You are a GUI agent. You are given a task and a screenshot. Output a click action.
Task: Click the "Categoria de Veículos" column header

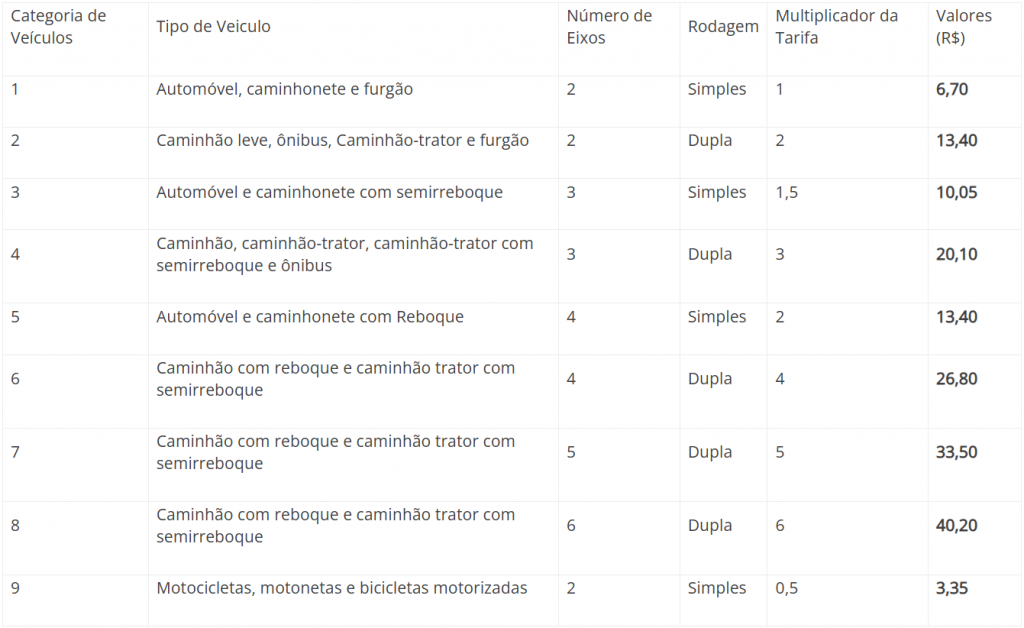tap(58, 27)
